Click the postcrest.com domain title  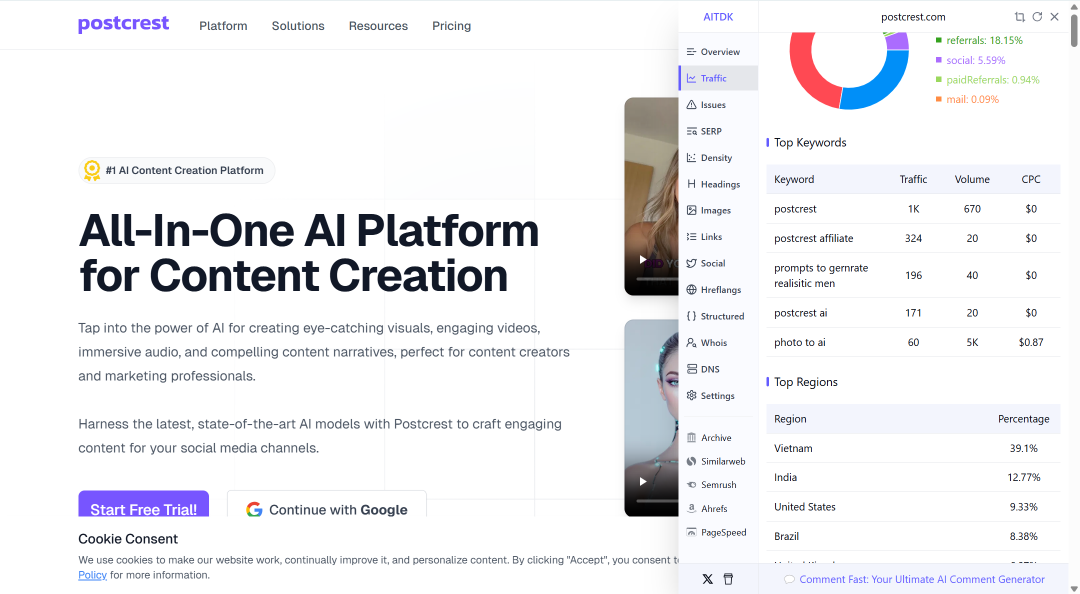click(913, 17)
